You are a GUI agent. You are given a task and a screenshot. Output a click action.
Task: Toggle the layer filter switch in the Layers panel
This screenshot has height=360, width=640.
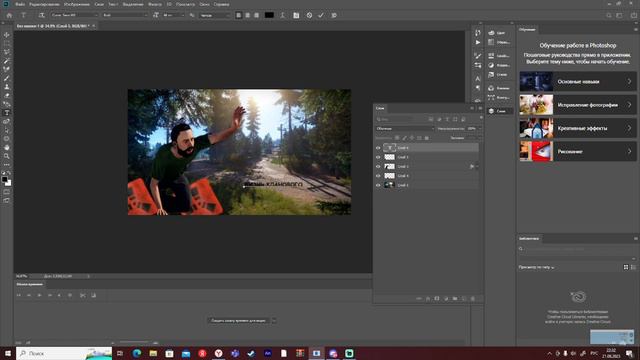tap(481, 118)
